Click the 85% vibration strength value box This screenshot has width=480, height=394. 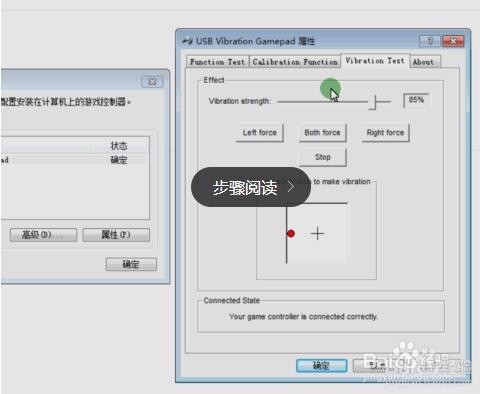(x=416, y=100)
